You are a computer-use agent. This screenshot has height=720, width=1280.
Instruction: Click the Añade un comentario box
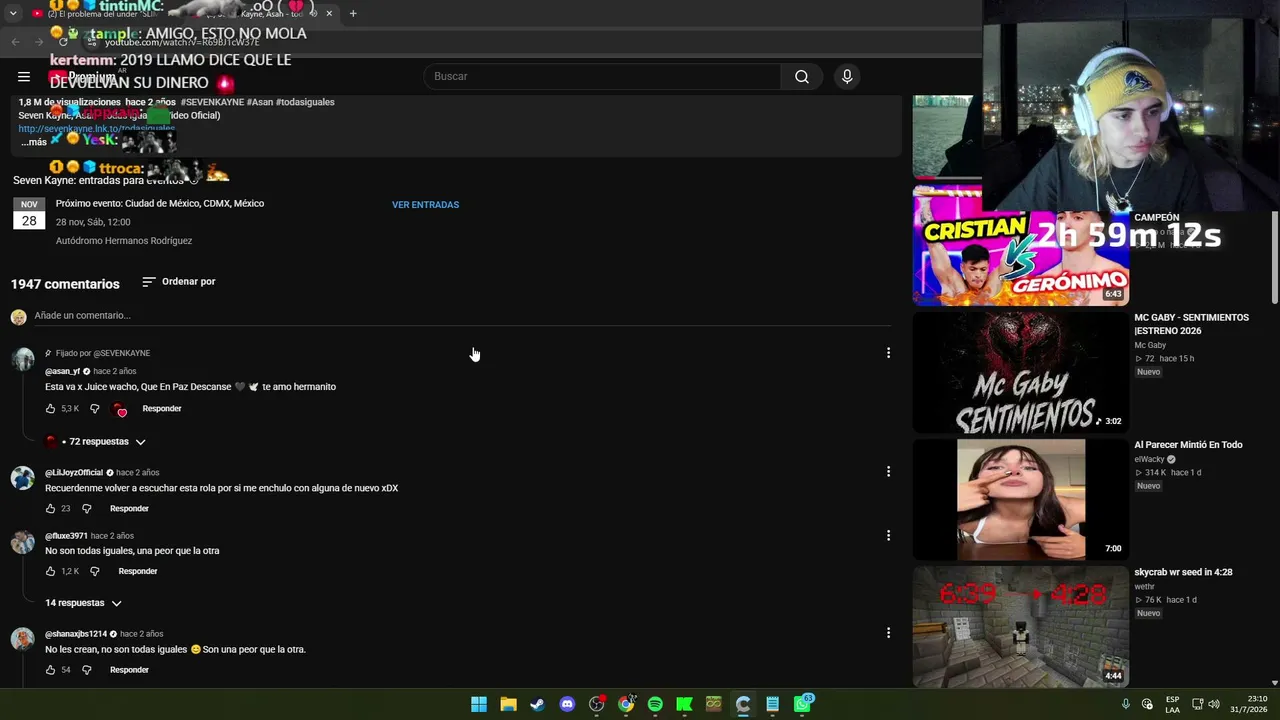462,316
